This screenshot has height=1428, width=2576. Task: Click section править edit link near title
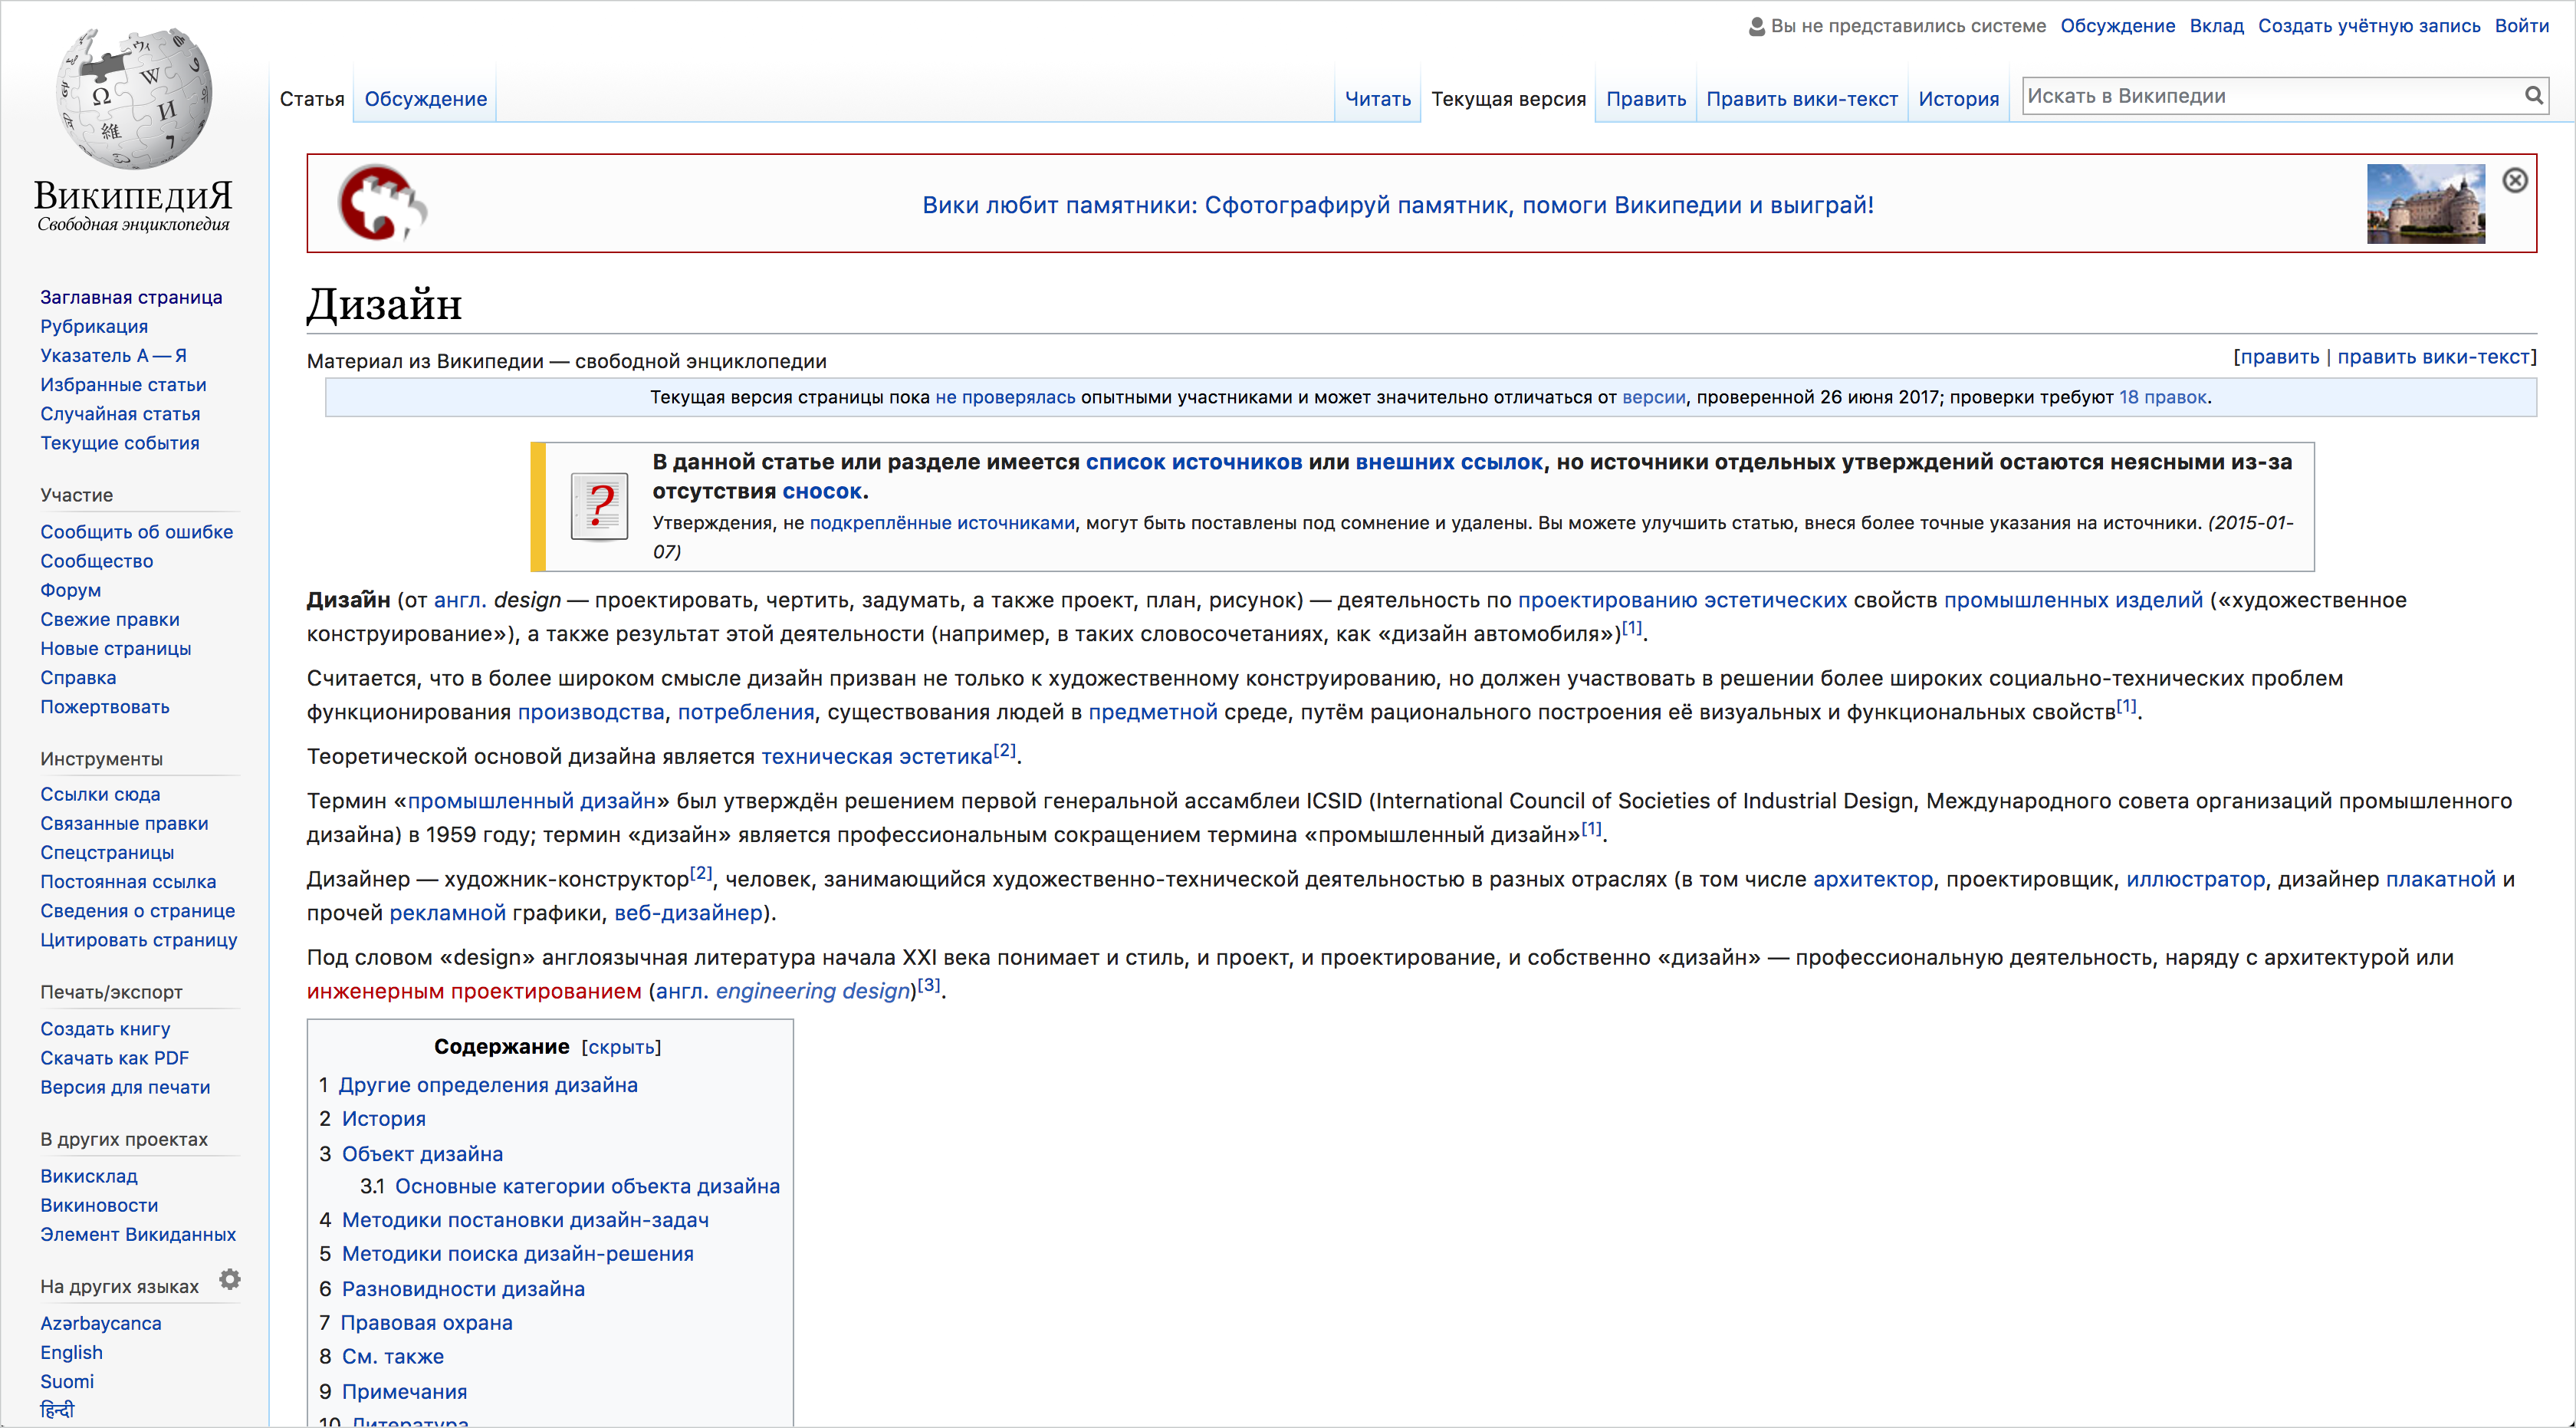2279,357
